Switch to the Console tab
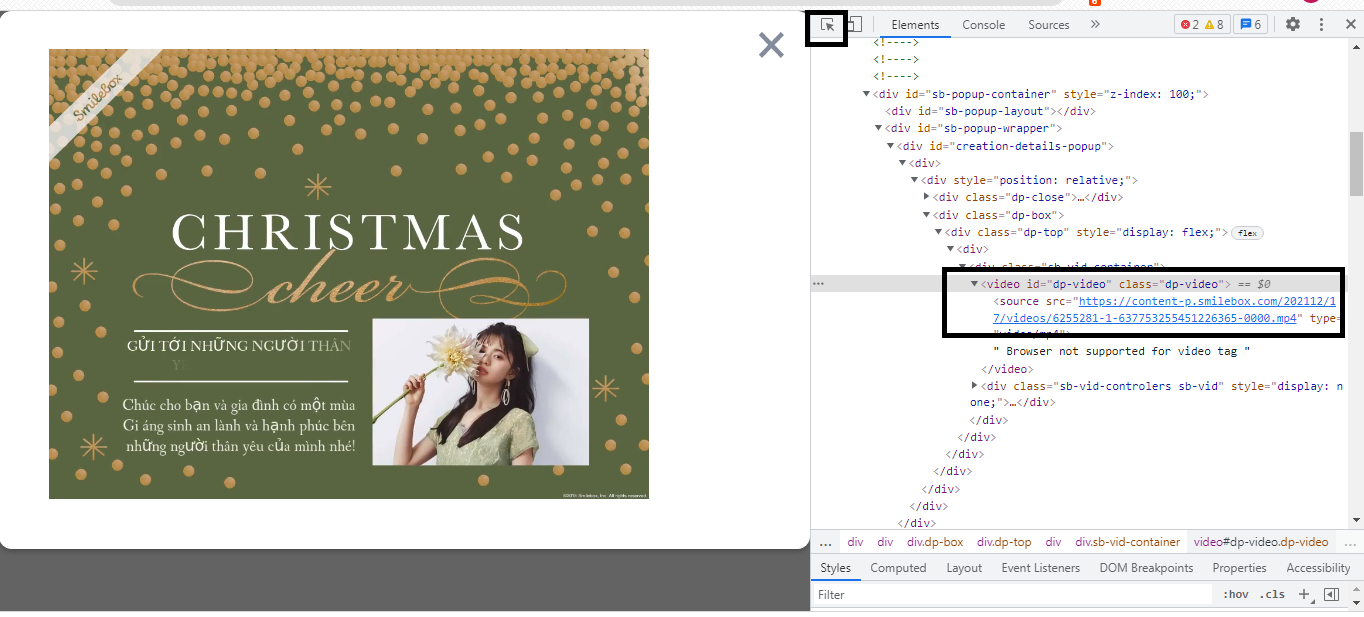Viewport: 1364px width, 617px height. 983,25
